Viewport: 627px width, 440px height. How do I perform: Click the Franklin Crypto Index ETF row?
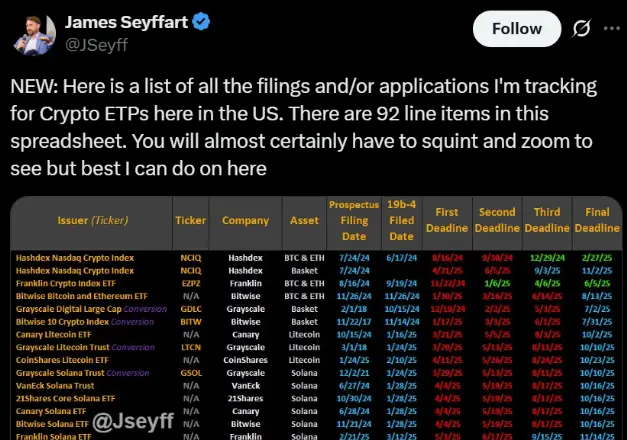[x=316, y=283]
